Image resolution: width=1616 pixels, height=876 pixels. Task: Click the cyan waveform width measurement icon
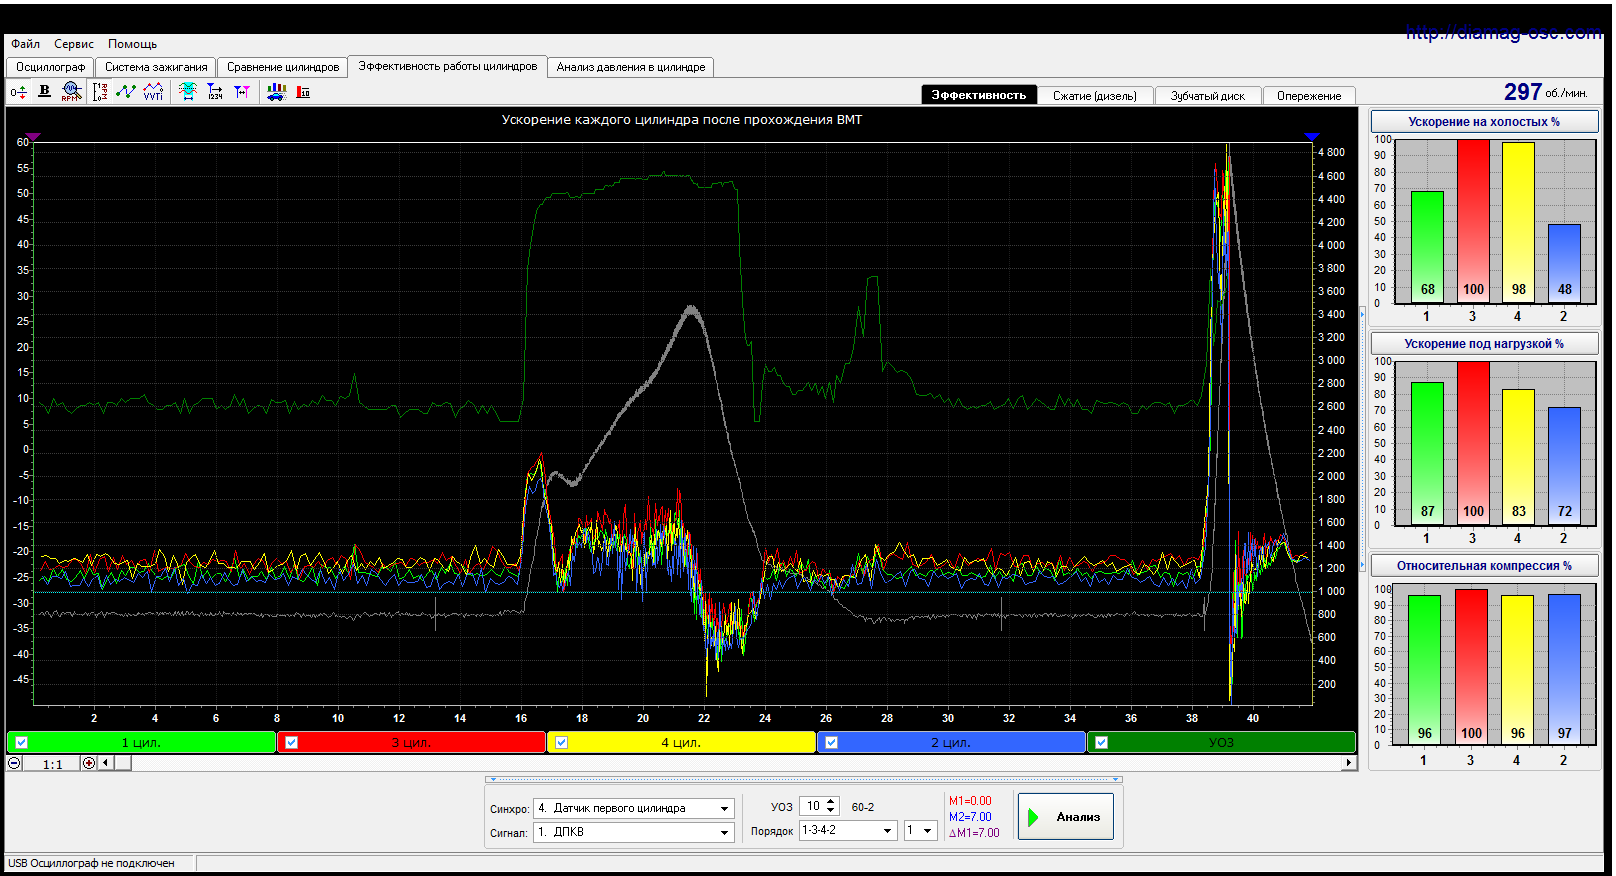point(188,92)
